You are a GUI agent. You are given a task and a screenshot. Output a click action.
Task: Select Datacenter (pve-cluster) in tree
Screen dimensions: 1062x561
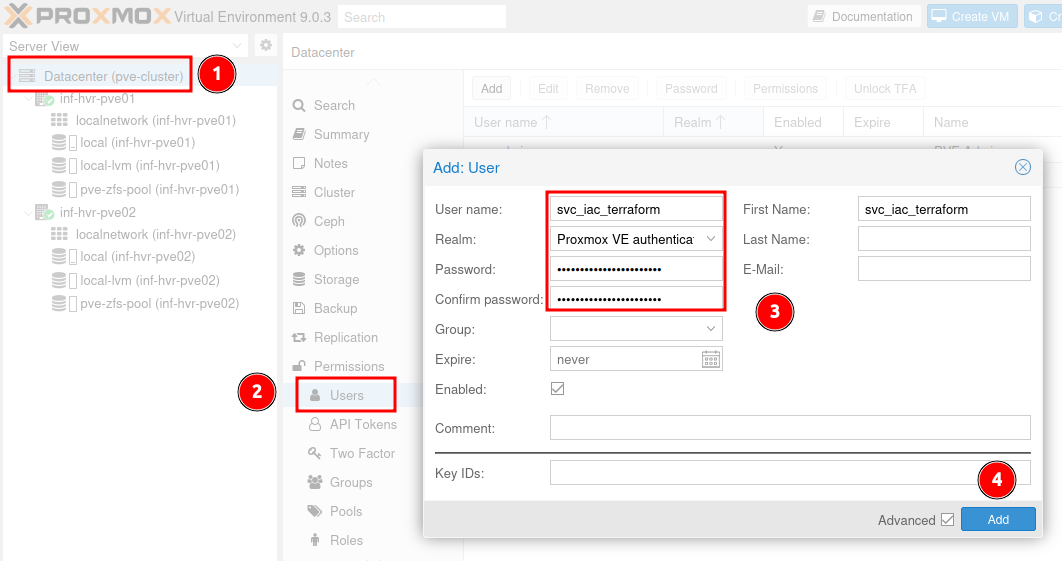tap(113, 76)
